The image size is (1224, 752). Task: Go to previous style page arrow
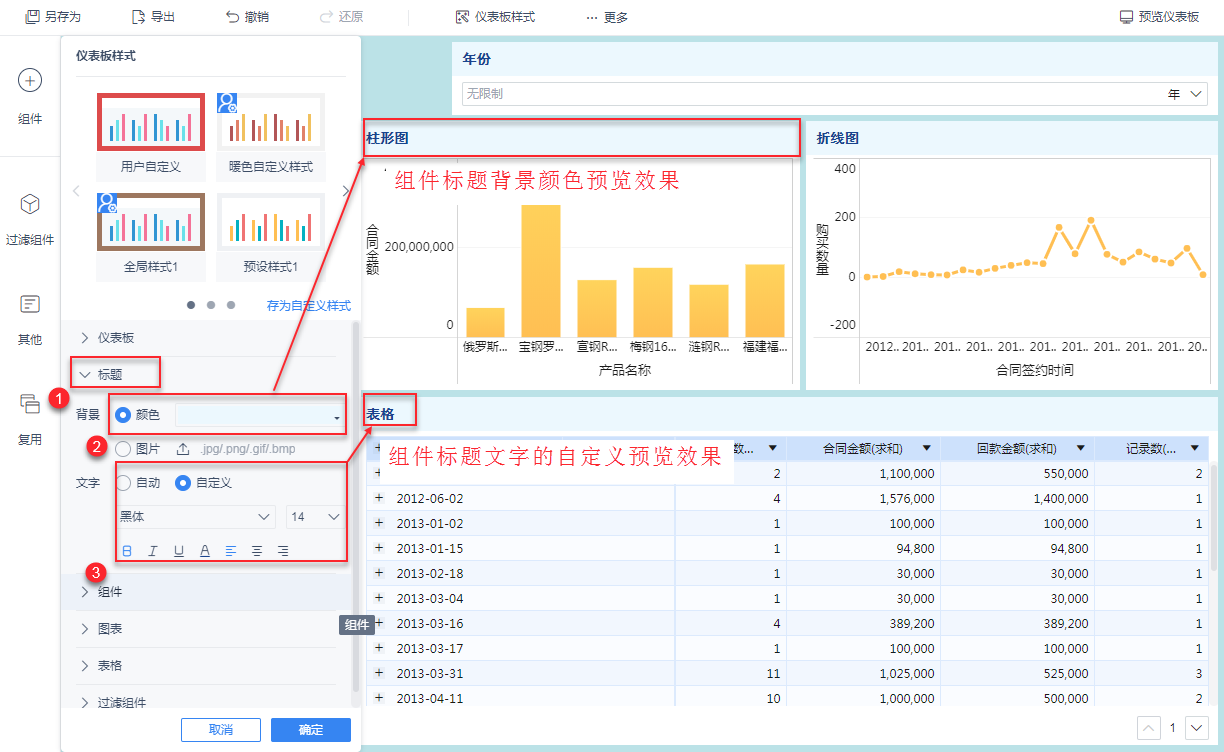point(75,190)
